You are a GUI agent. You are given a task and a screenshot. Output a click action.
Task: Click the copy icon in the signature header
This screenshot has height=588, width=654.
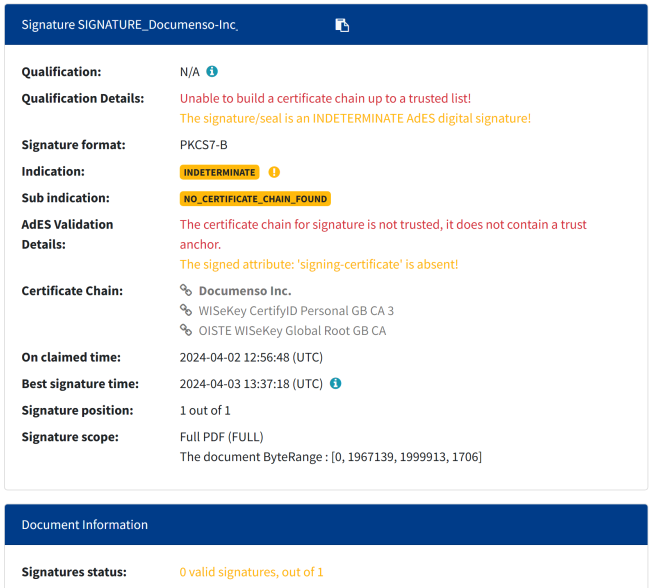pyautogui.click(x=342, y=25)
